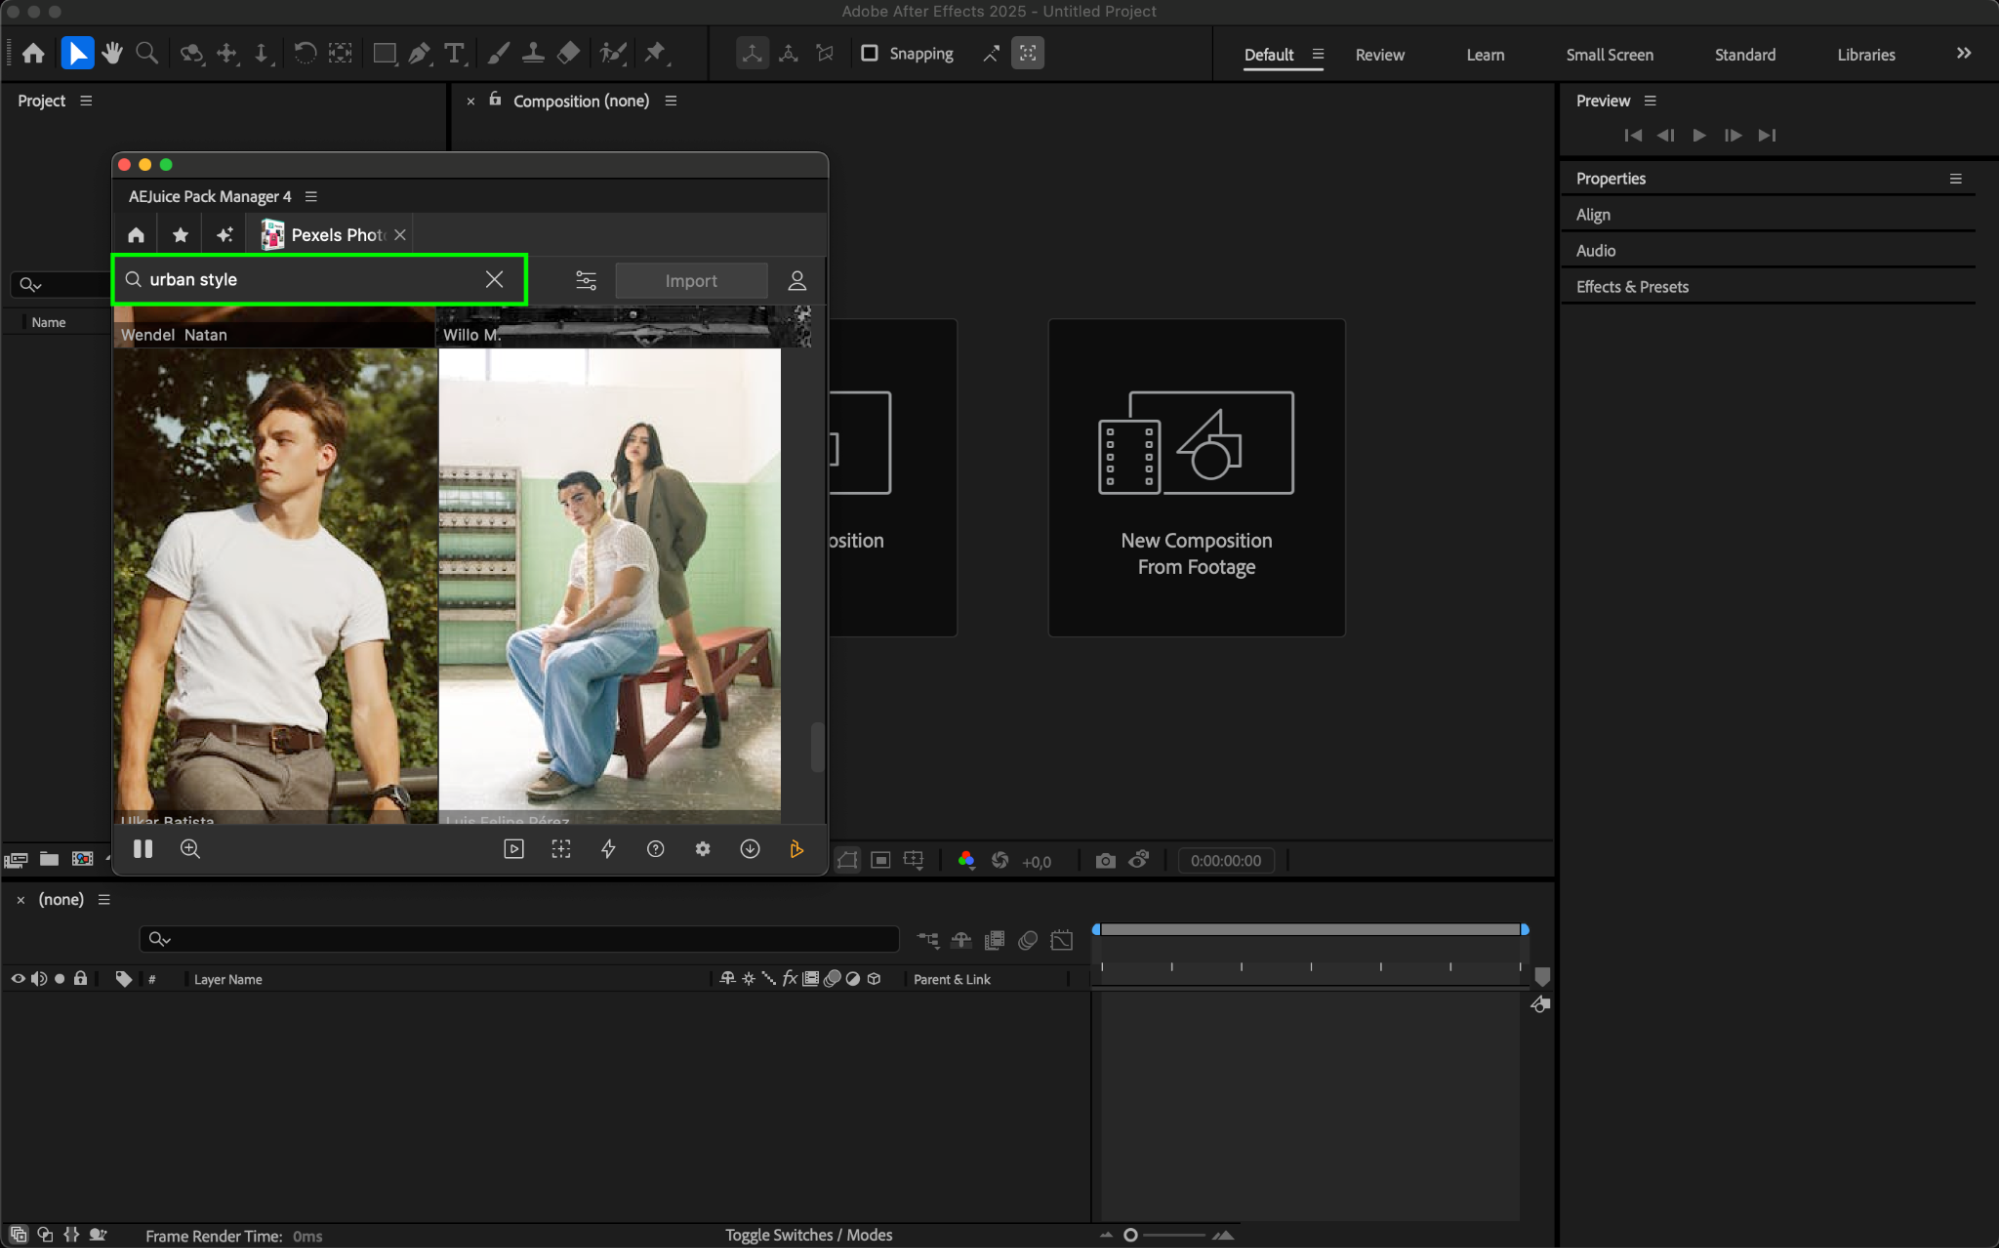Switch to the Review workspace
The height and width of the screenshot is (1249, 1999).
(x=1379, y=55)
